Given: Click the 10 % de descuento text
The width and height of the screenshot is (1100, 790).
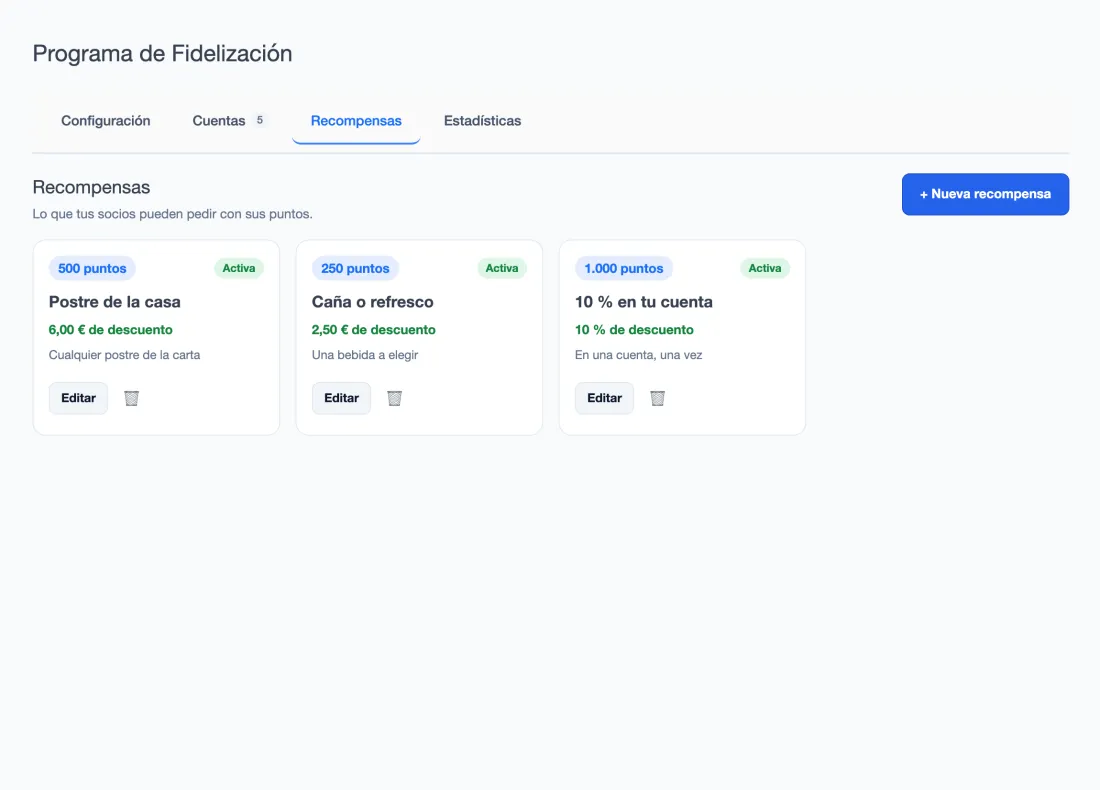Looking at the screenshot, I should click(x=634, y=330).
